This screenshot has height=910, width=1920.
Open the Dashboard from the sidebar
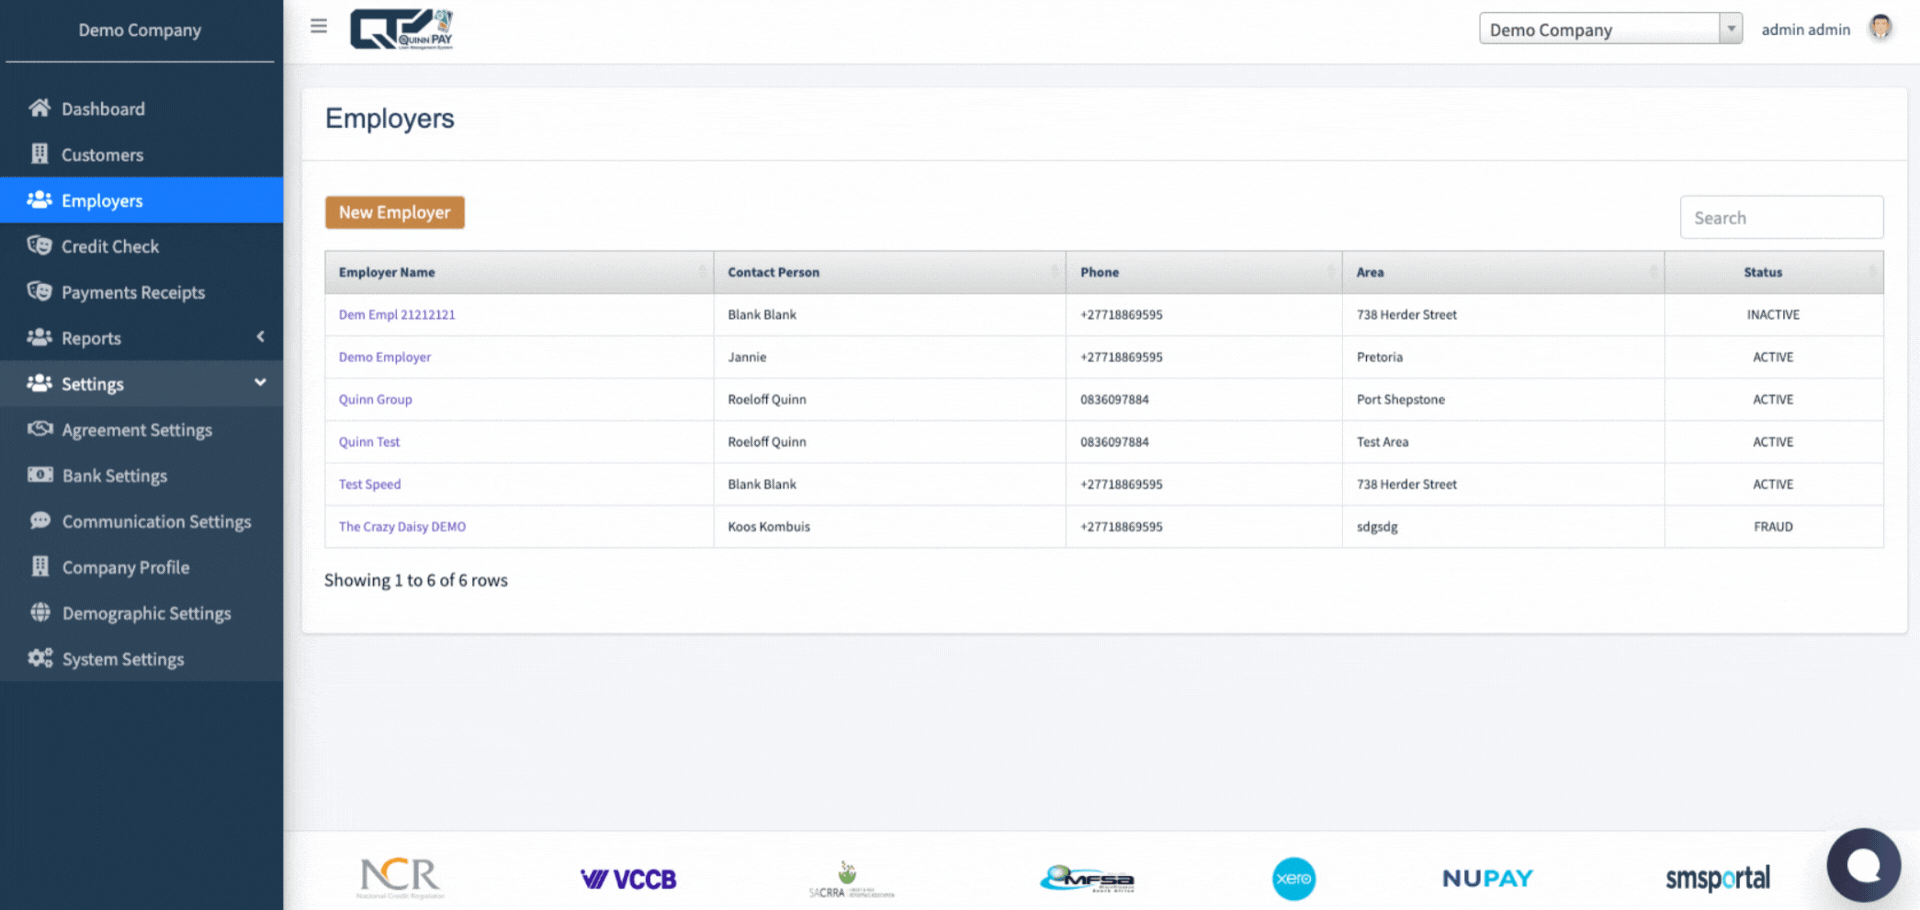(103, 108)
